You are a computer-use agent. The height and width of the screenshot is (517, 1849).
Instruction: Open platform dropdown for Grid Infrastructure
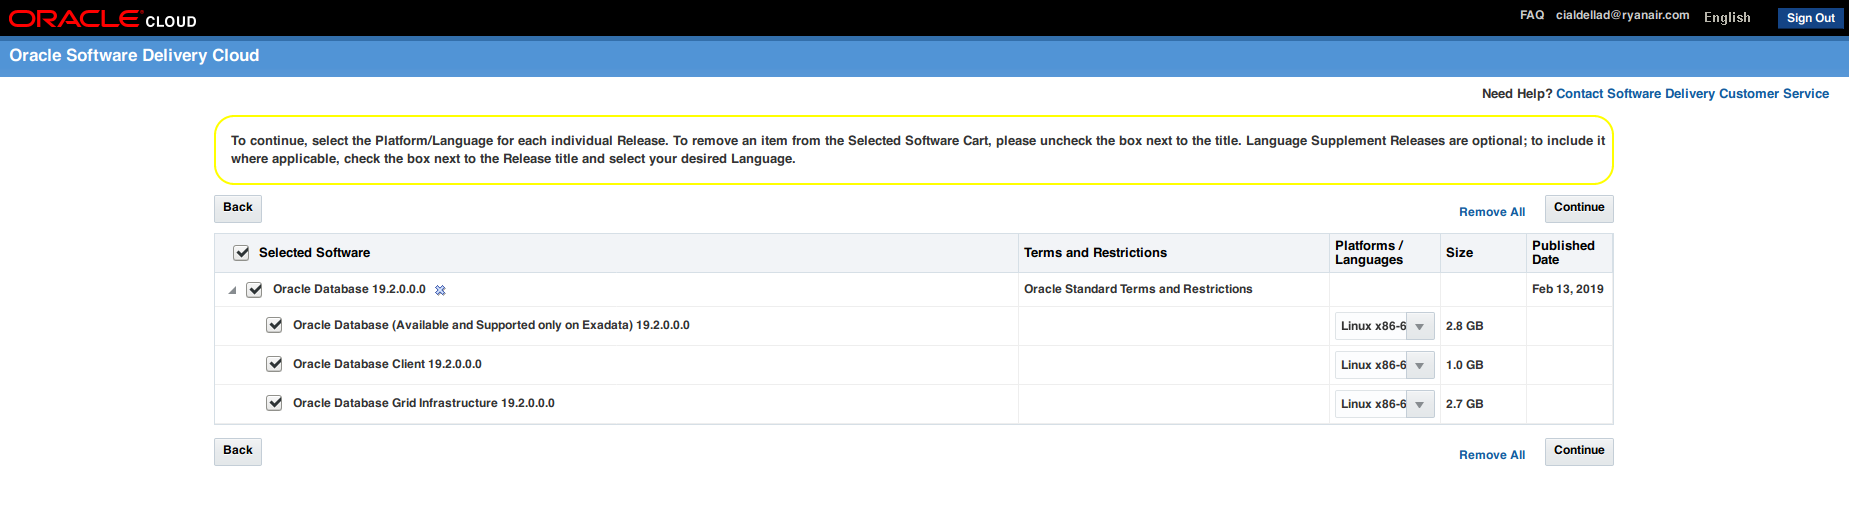pos(1419,404)
